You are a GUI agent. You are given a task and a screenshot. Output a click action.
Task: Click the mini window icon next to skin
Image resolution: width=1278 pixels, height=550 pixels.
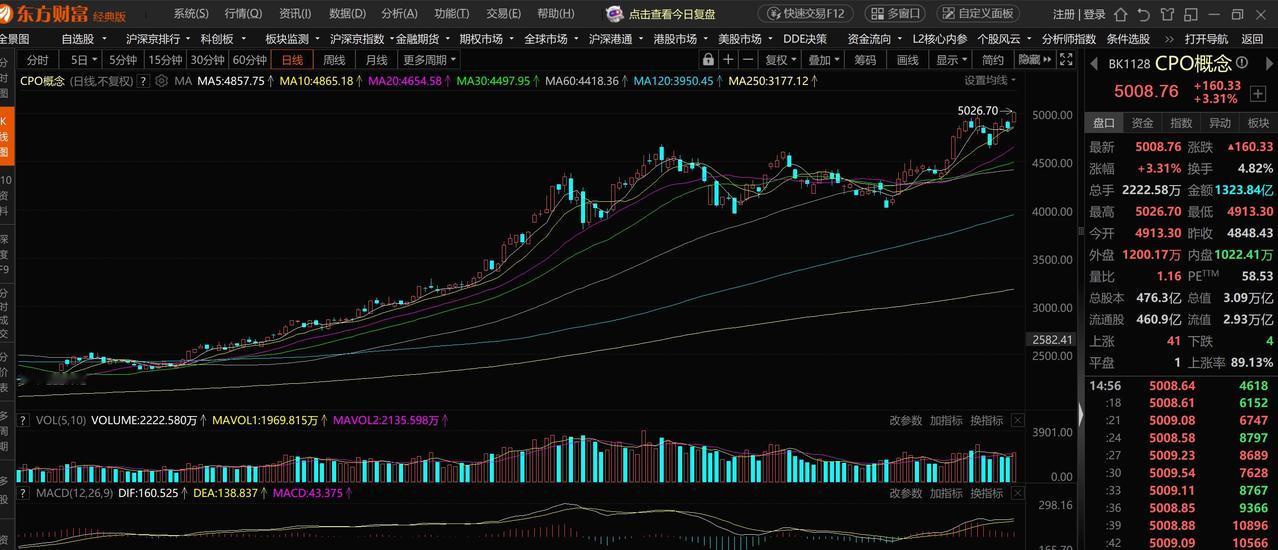[1190, 14]
